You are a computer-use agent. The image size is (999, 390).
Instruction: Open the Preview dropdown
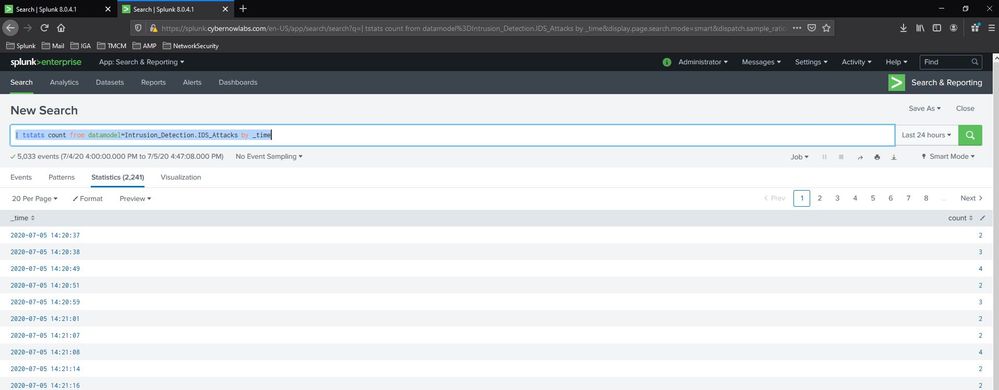pos(135,199)
